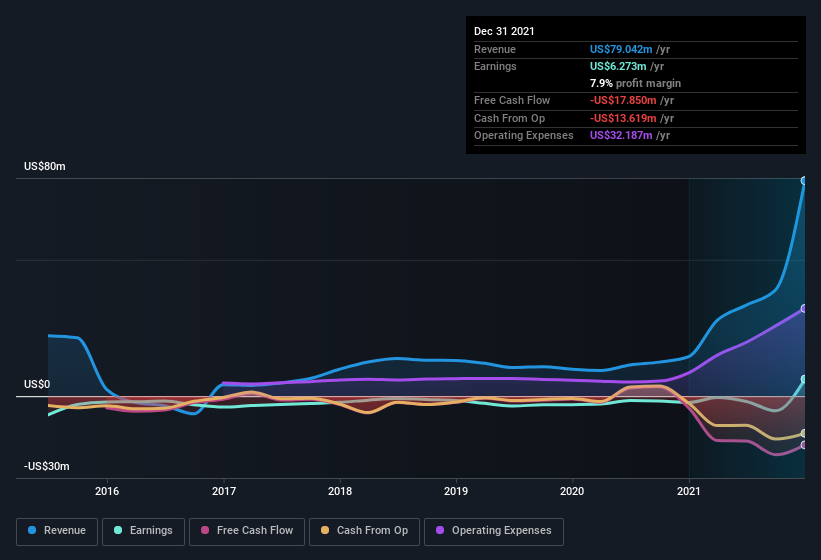Toggle the Revenue legend button

pos(57,531)
